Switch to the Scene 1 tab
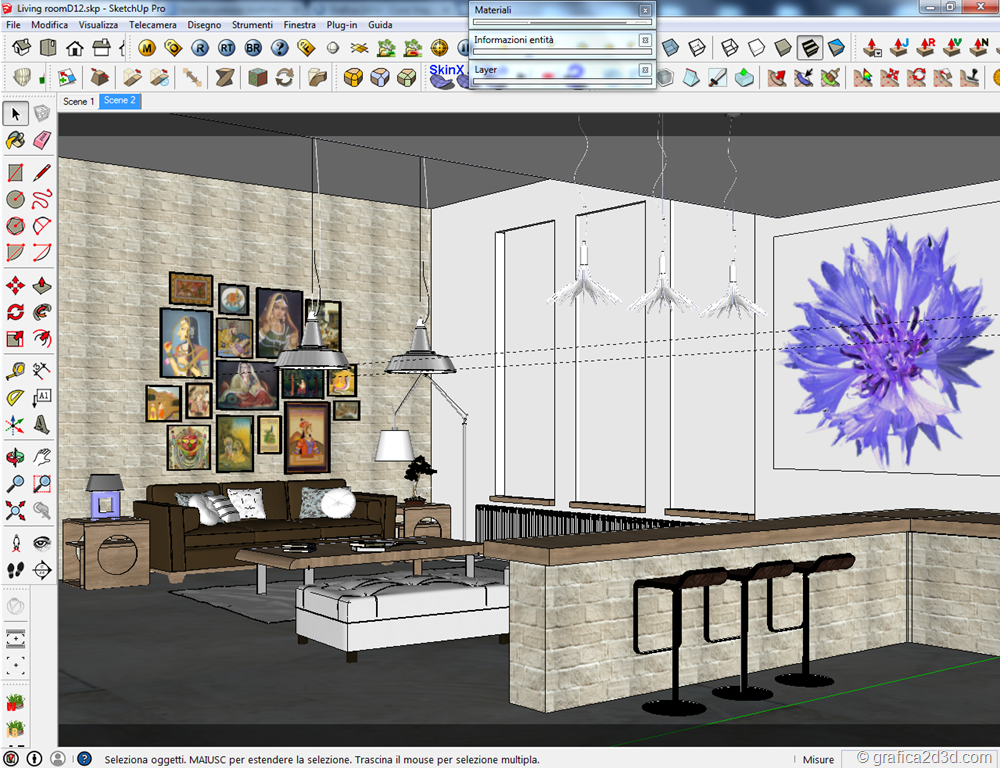1000x768 pixels. click(x=79, y=101)
